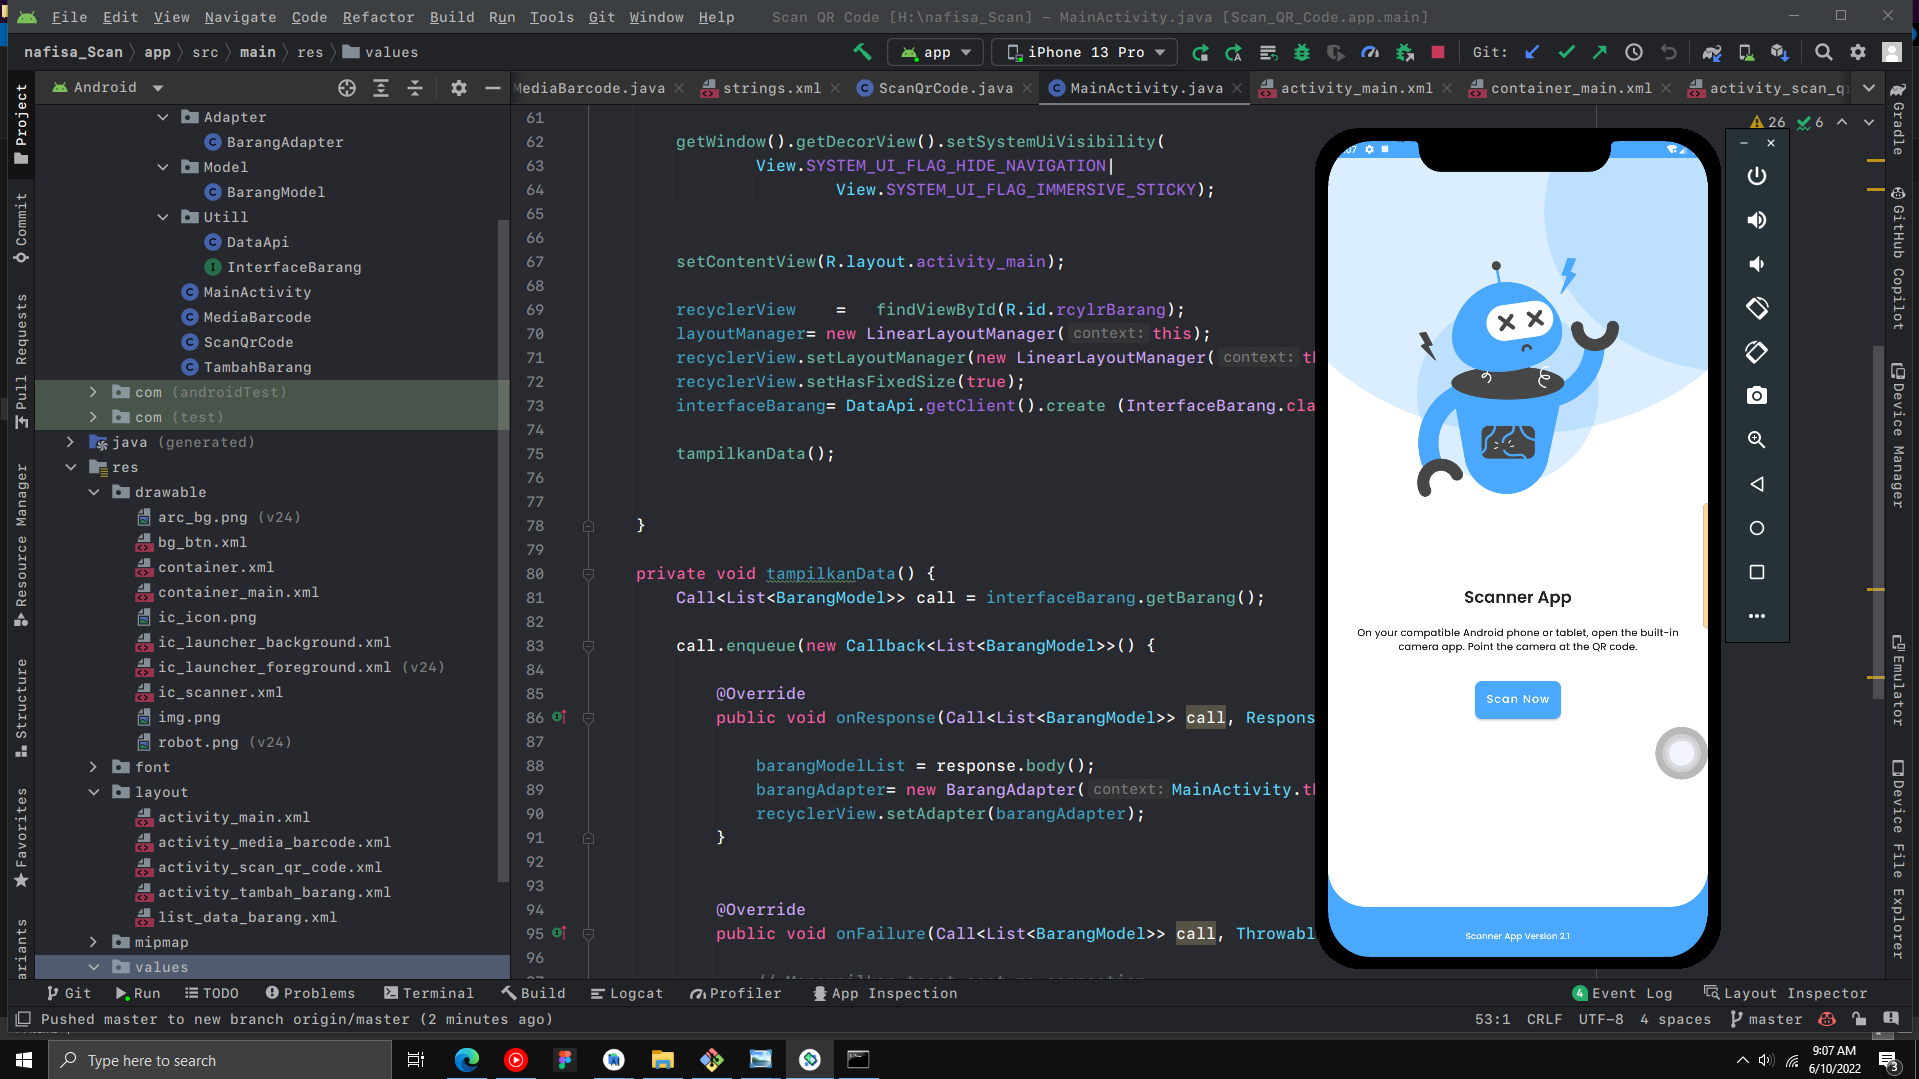Open the Logcat tool window
The width and height of the screenshot is (1919, 1079).
click(x=627, y=993)
